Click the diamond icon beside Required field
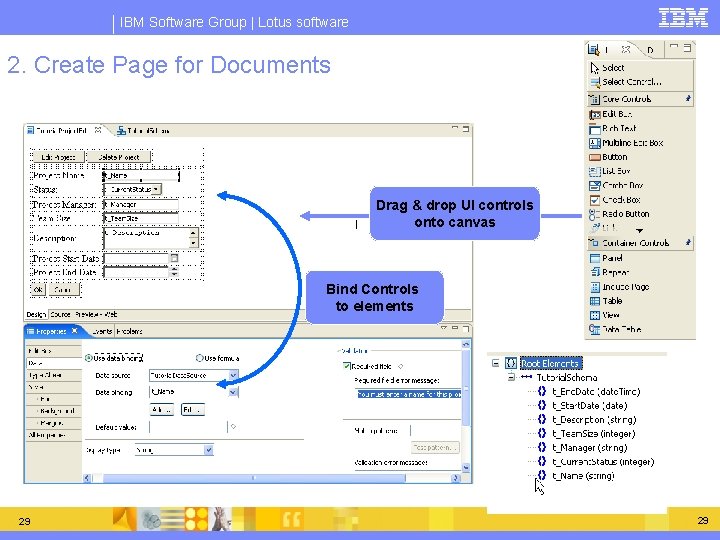 400,366
